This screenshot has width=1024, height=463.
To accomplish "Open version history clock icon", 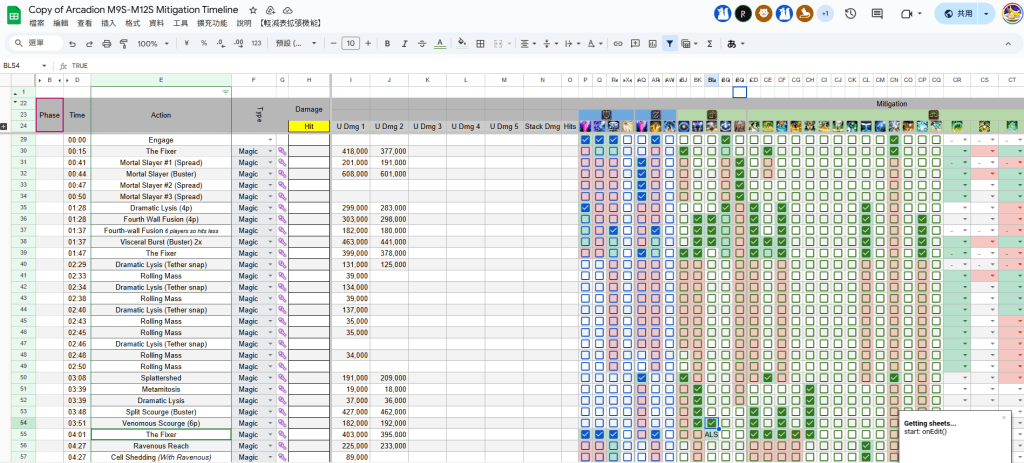I will (x=850, y=14).
